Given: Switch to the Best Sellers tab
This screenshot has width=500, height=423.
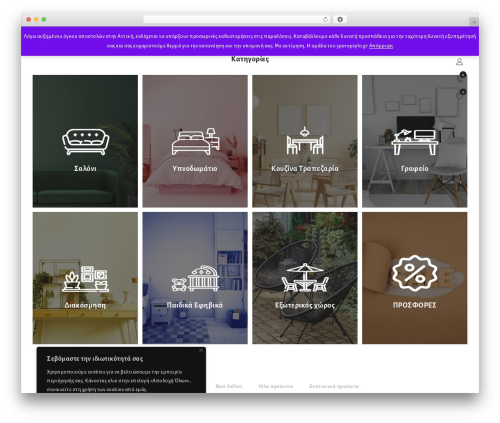Looking at the screenshot, I should pos(229,386).
